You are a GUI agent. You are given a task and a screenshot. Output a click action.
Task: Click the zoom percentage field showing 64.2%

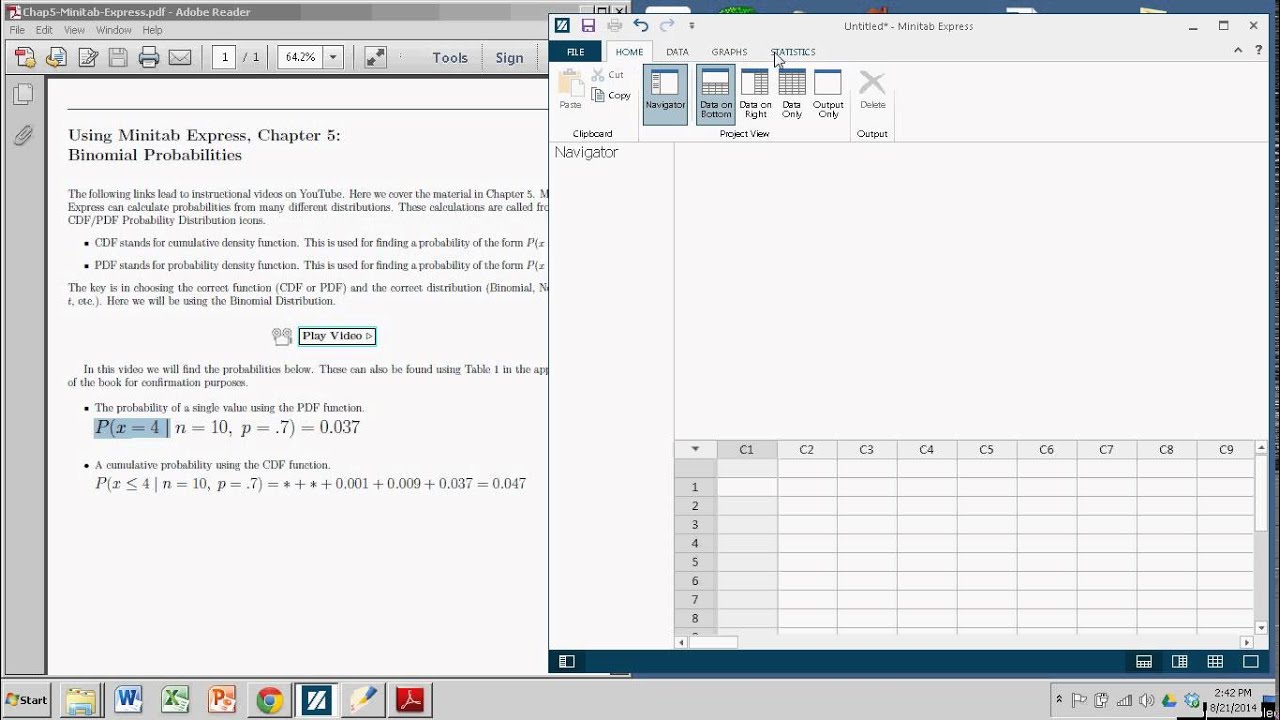[301, 57]
